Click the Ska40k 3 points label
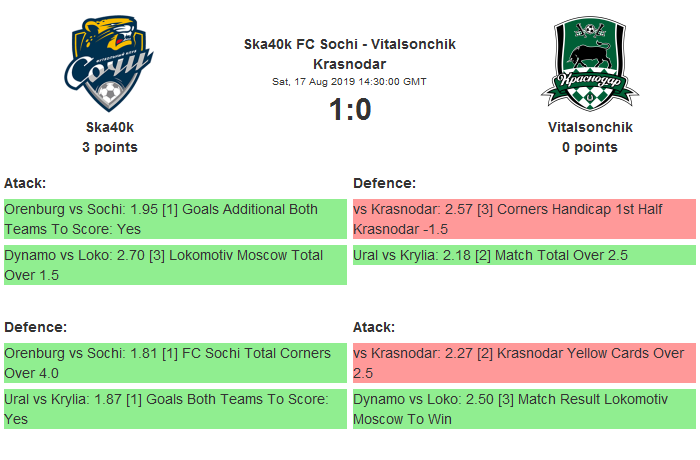The image size is (700, 460). pos(110,147)
